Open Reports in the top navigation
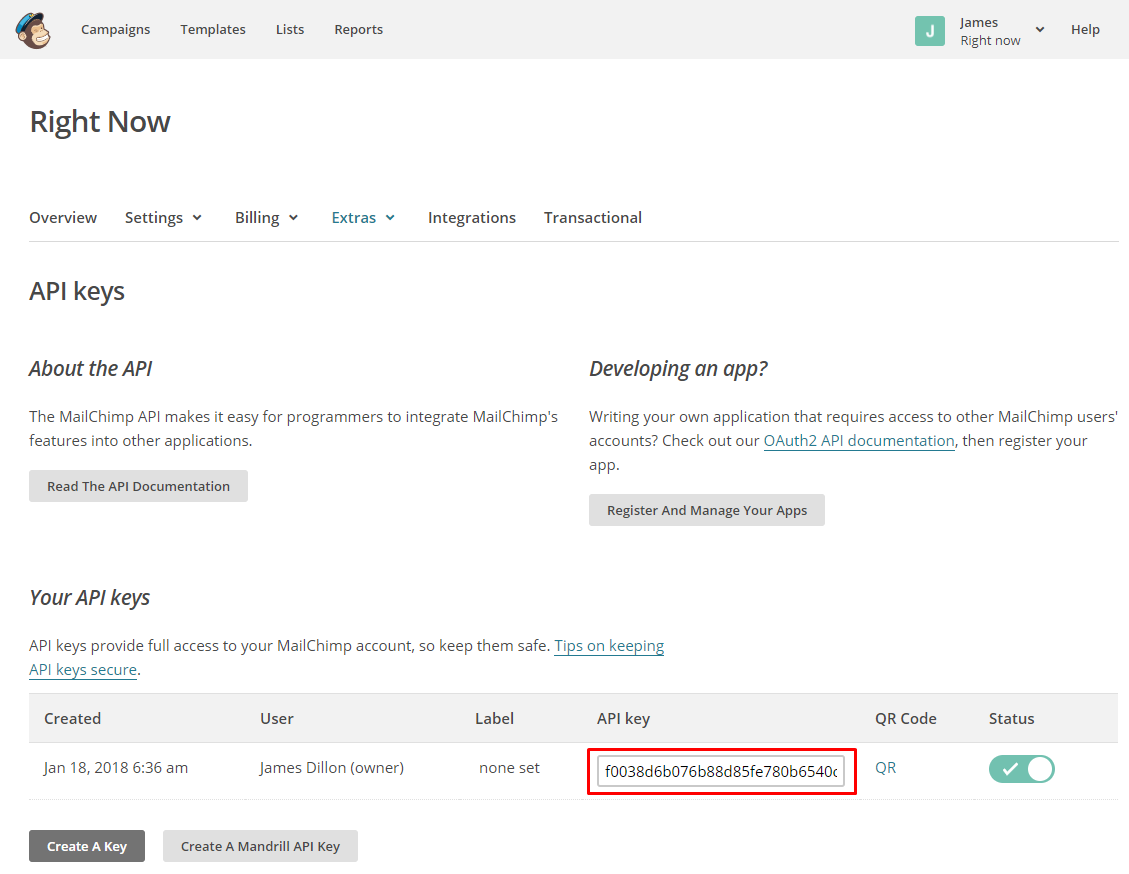Image resolution: width=1129 pixels, height=874 pixels. point(359,30)
